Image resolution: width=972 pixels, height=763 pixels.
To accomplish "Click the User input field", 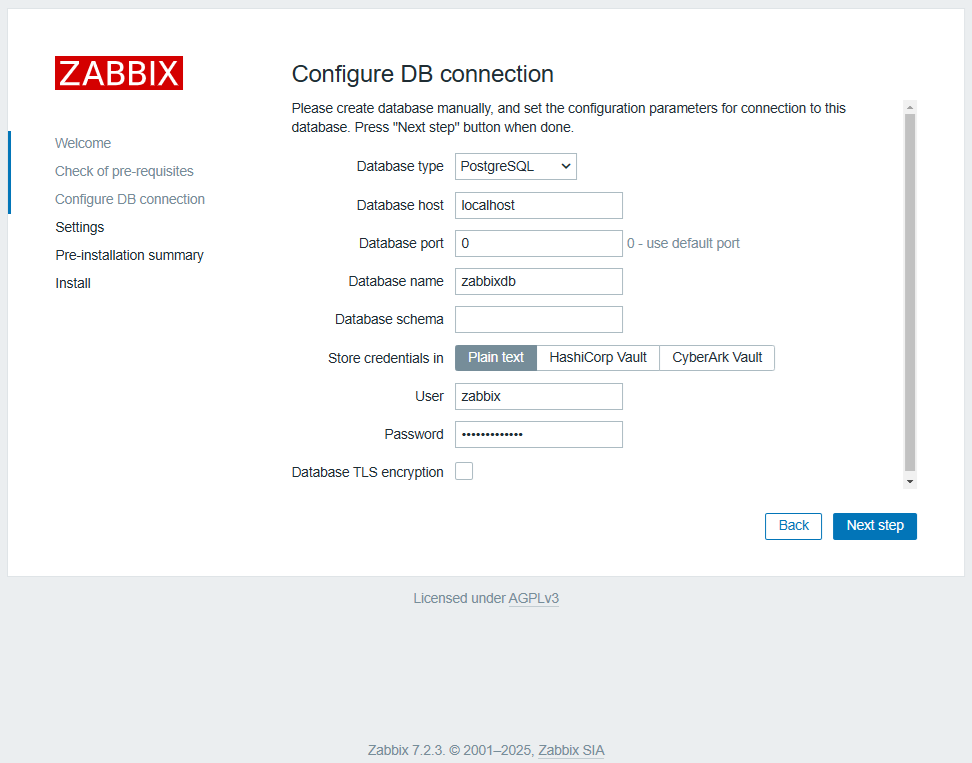I will (x=539, y=396).
